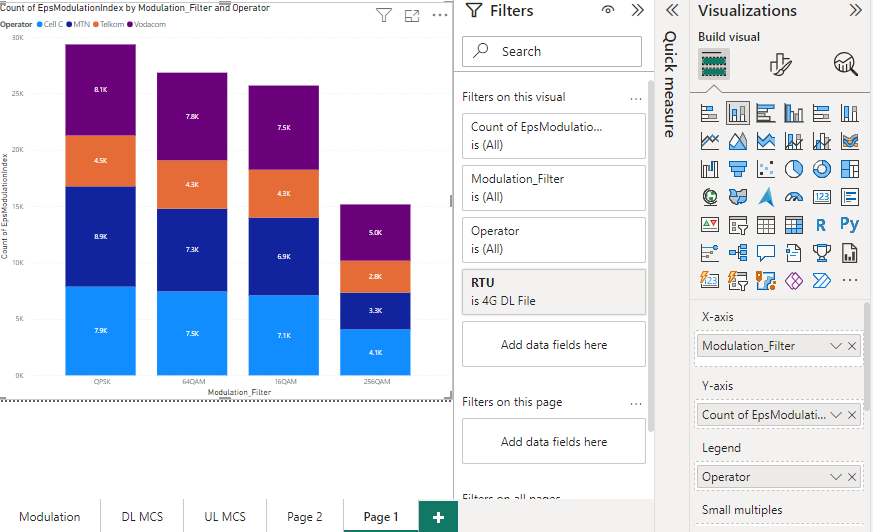
Task: Add a Map globe visual
Action: (x=709, y=196)
